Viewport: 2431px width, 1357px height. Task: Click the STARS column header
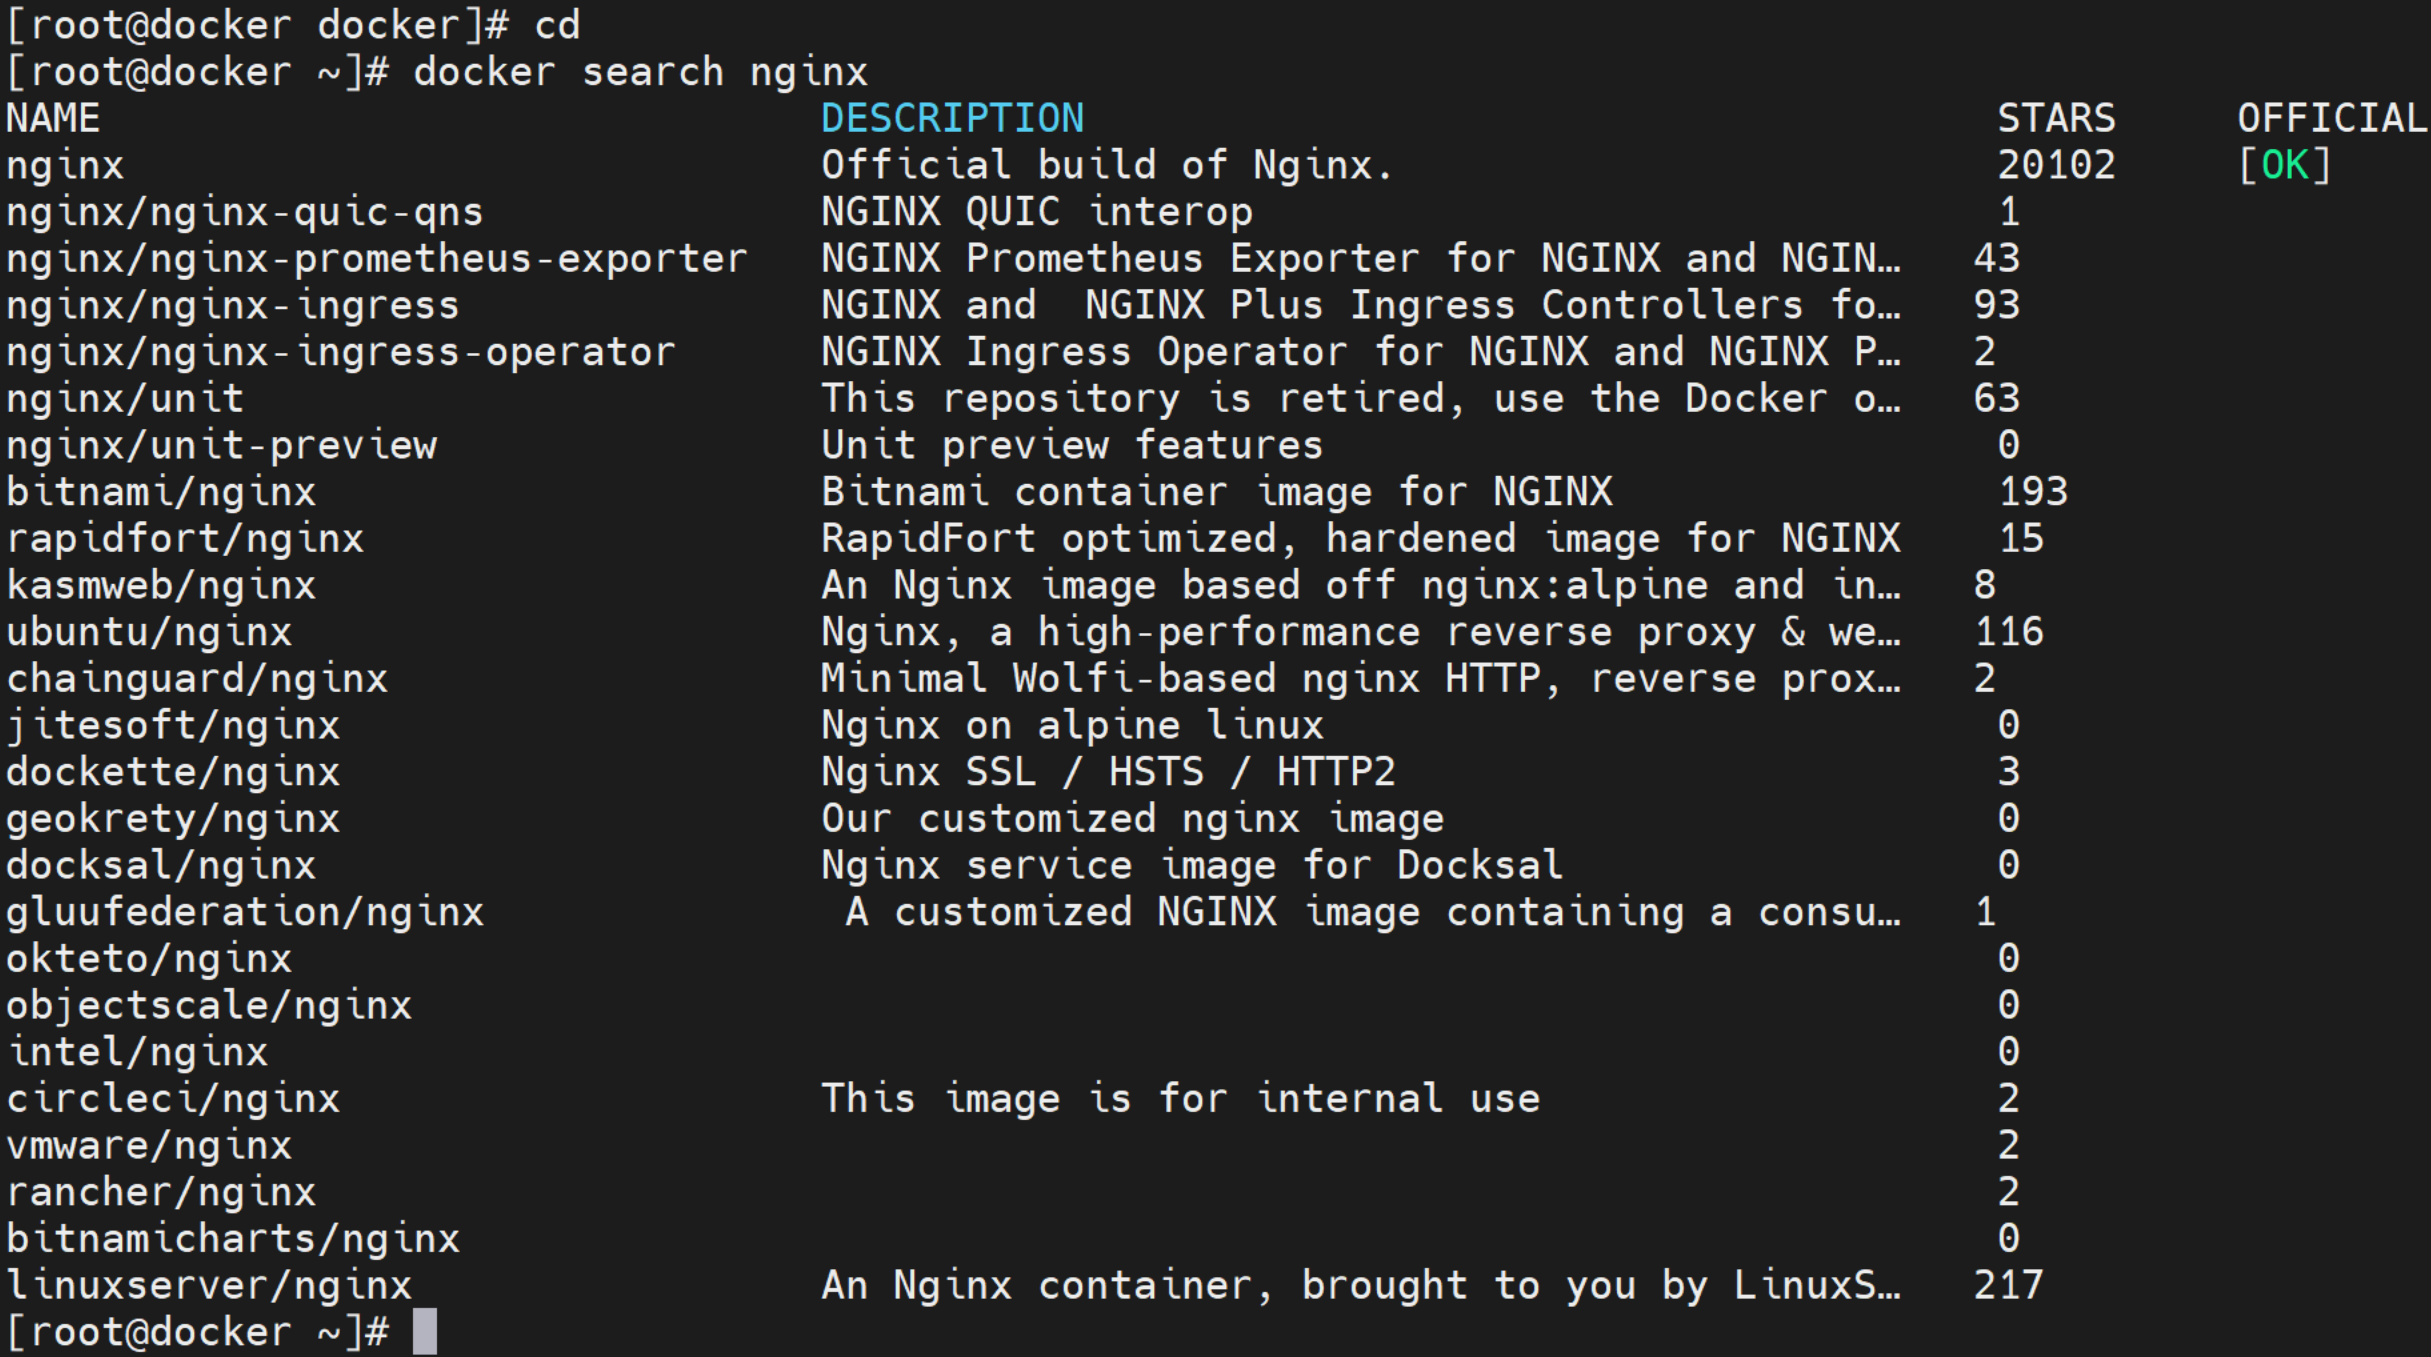click(x=2056, y=118)
